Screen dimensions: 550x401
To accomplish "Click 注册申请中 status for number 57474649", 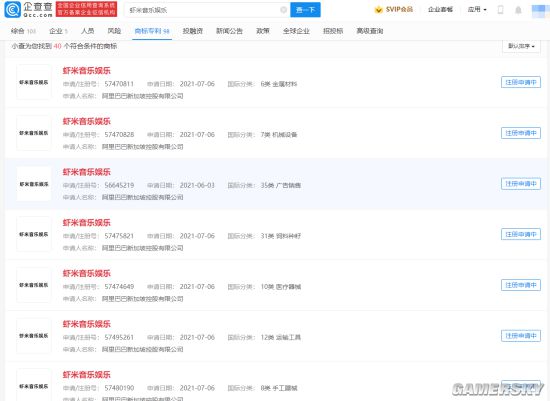I will pyautogui.click(x=521, y=285).
